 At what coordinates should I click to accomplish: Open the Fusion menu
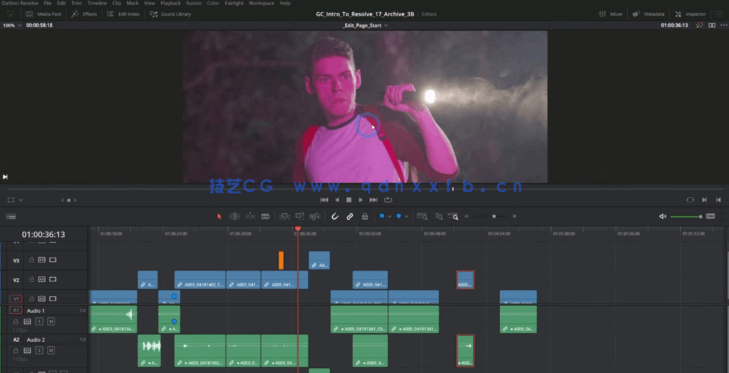pyautogui.click(x=194, y=3)
